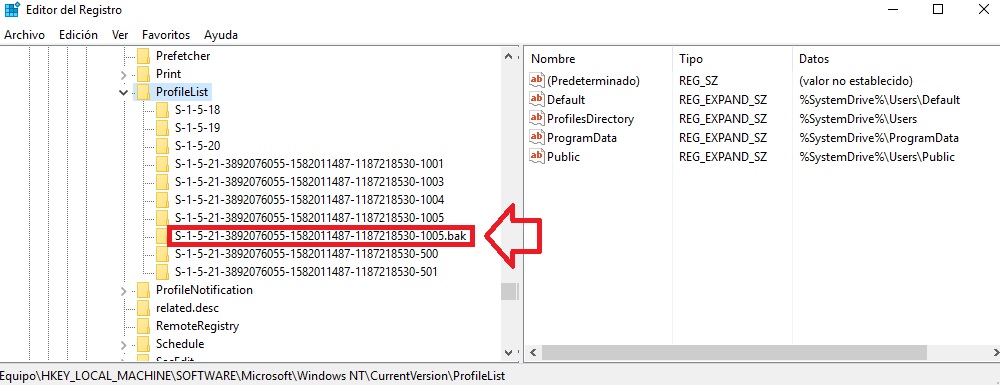1000x385 pixels.
Task: Click folder icon of key ending -1001
Action: tap(162, 164)
